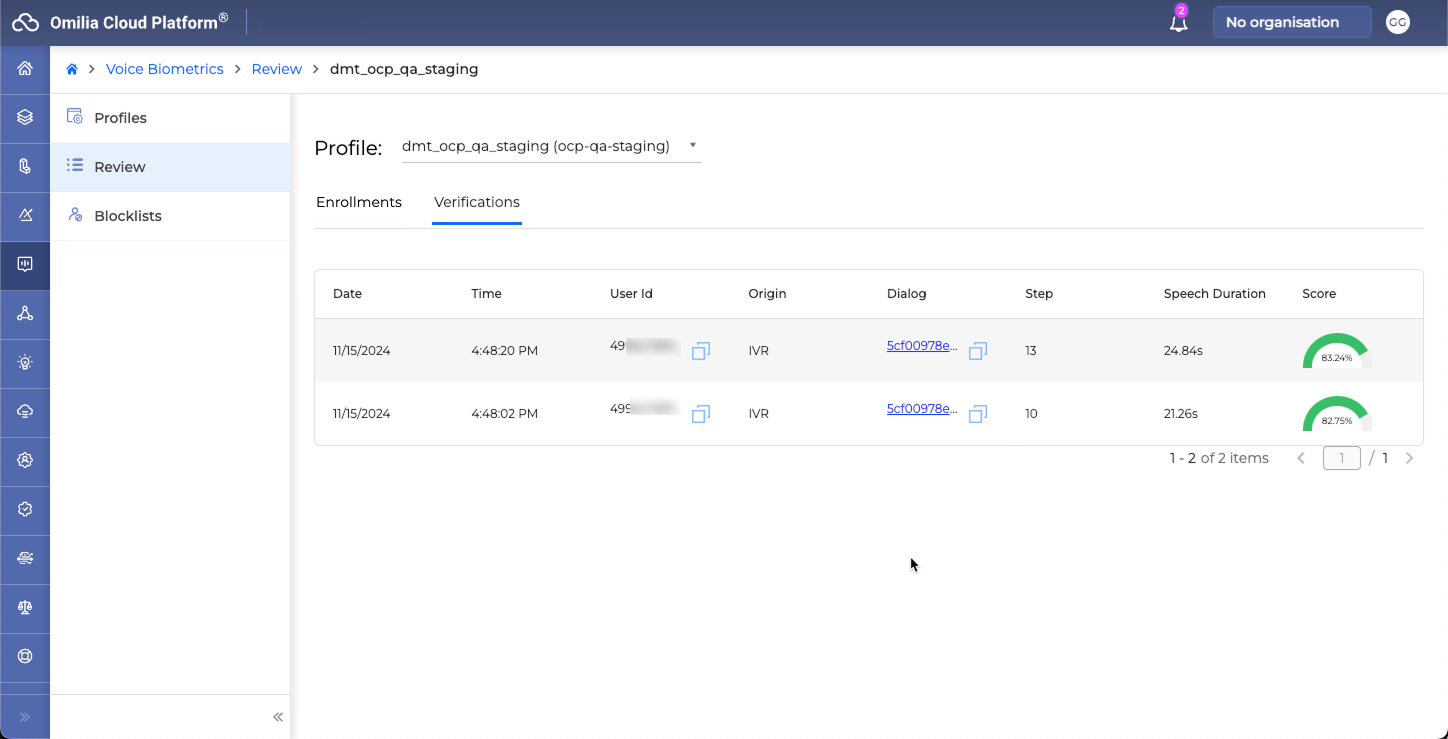Click the scales icon in left sidebar
The height and width of the screenshot is (739, 1448).
click(25, 607)
